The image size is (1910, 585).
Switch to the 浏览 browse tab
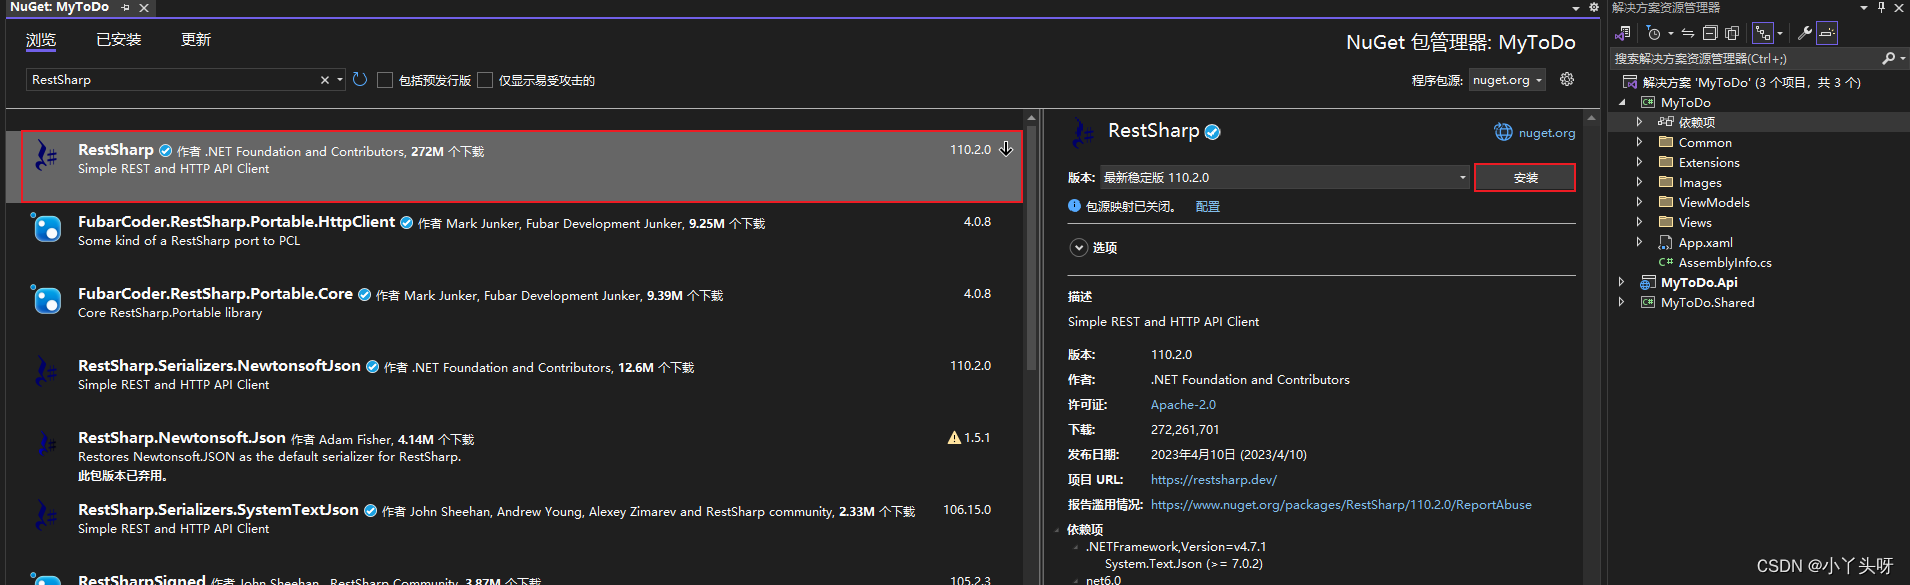click(x=41, y=40)
